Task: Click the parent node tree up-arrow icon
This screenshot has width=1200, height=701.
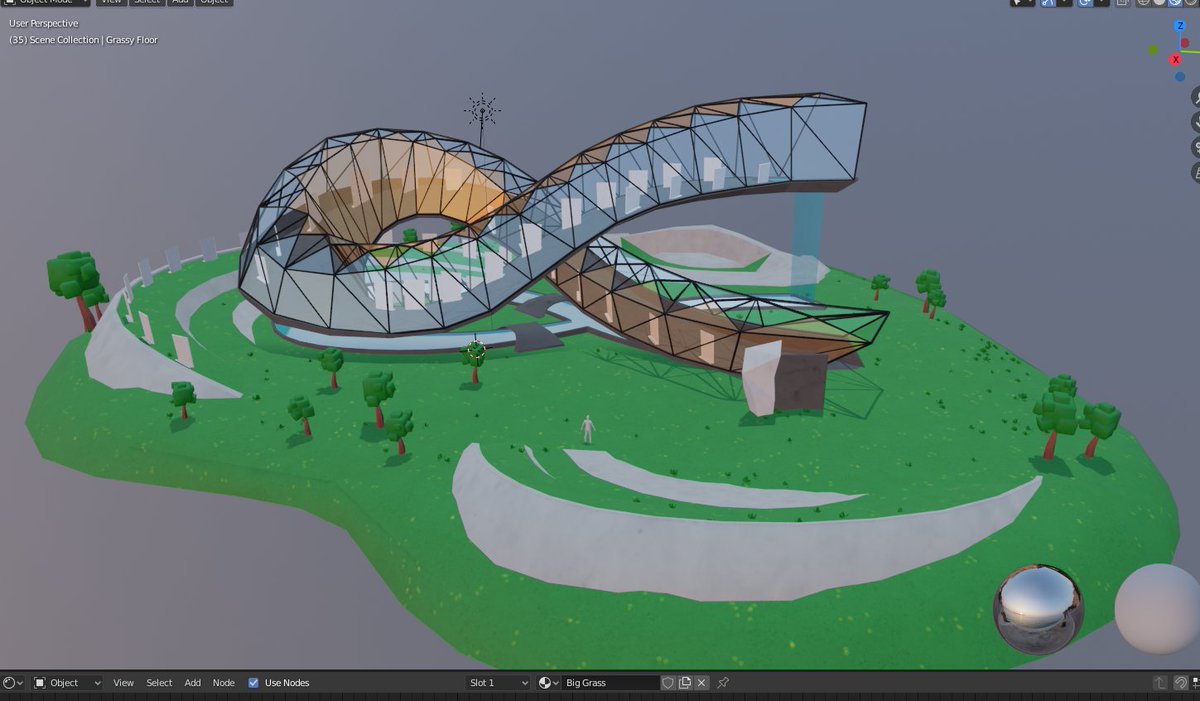Action: (1160, 683)
